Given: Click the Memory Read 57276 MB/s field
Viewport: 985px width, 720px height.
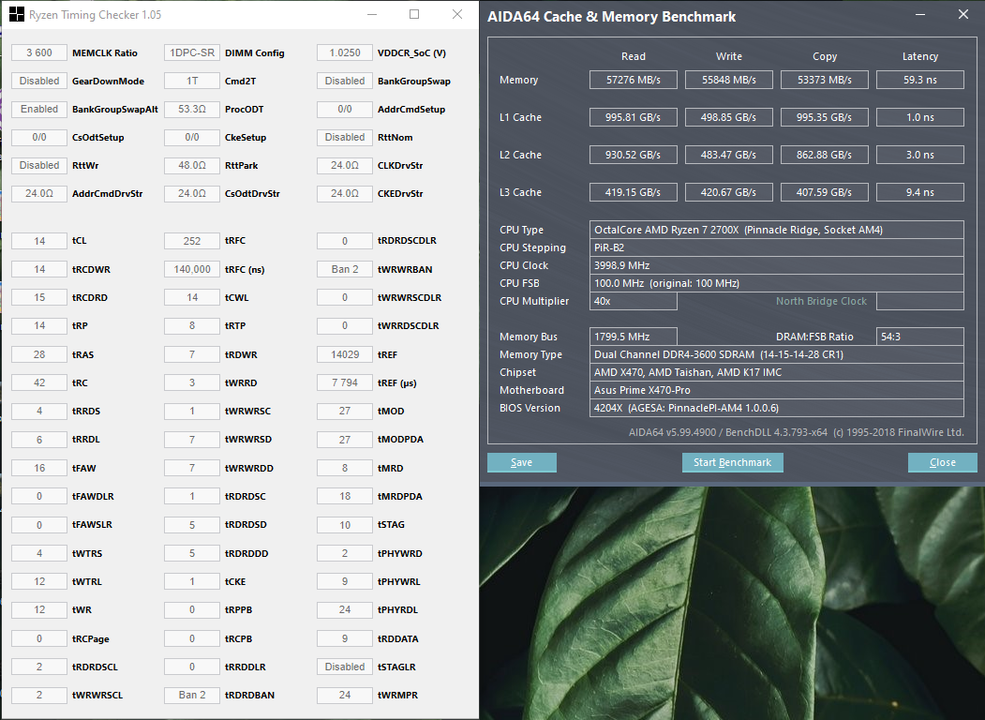Looking at the screenshot, I should 633,80.
